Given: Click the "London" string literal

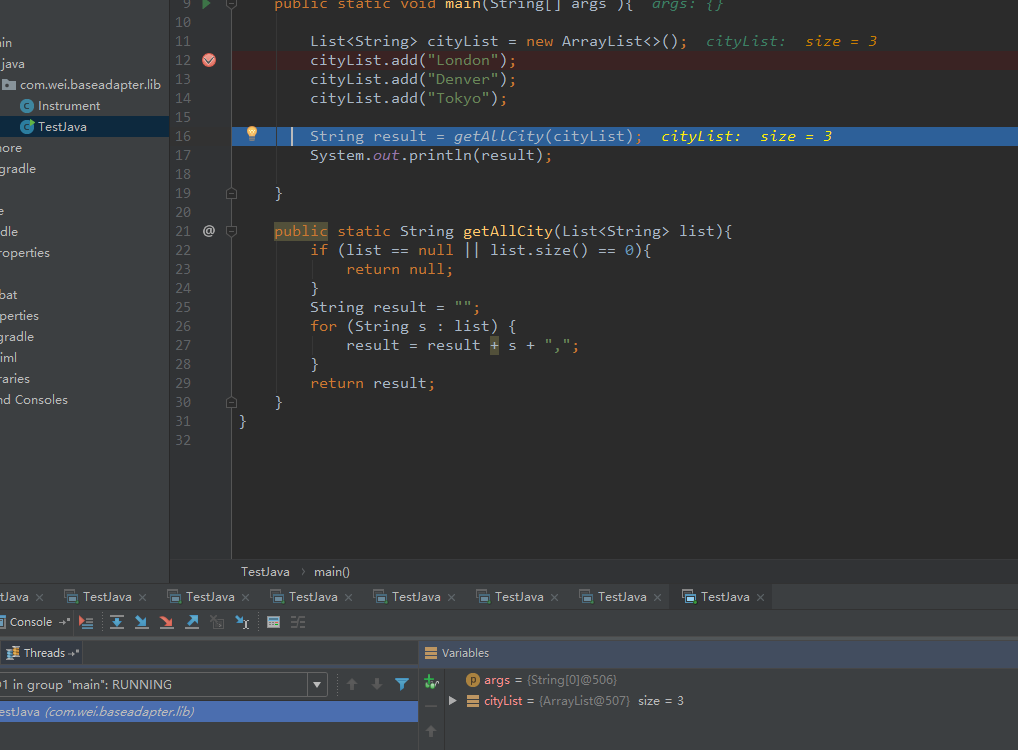Looking at the screenshot, I should coord(463,60).
